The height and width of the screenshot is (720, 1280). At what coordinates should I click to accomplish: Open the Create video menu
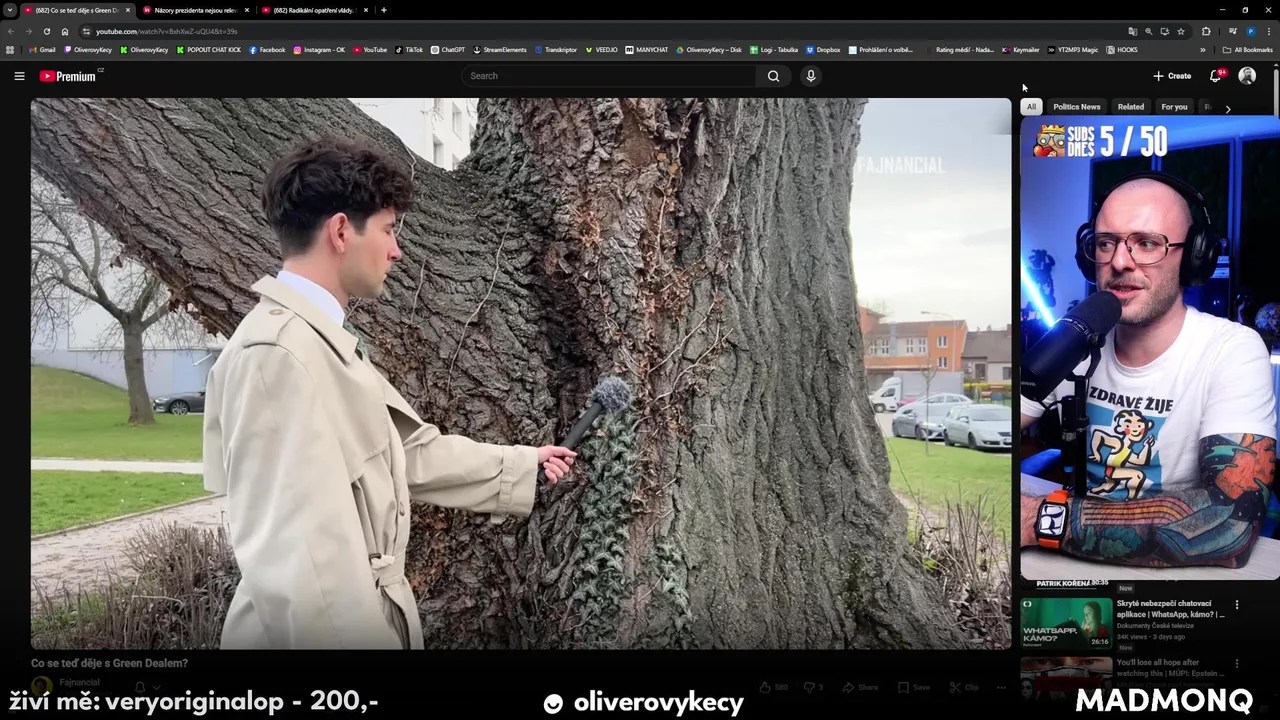pos(1172,76)
